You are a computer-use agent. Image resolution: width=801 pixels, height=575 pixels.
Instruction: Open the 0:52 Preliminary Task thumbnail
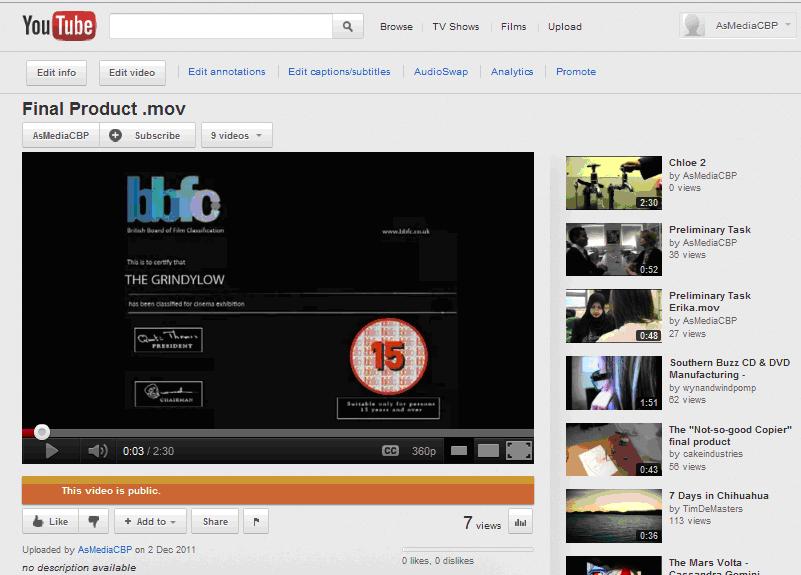614,249
